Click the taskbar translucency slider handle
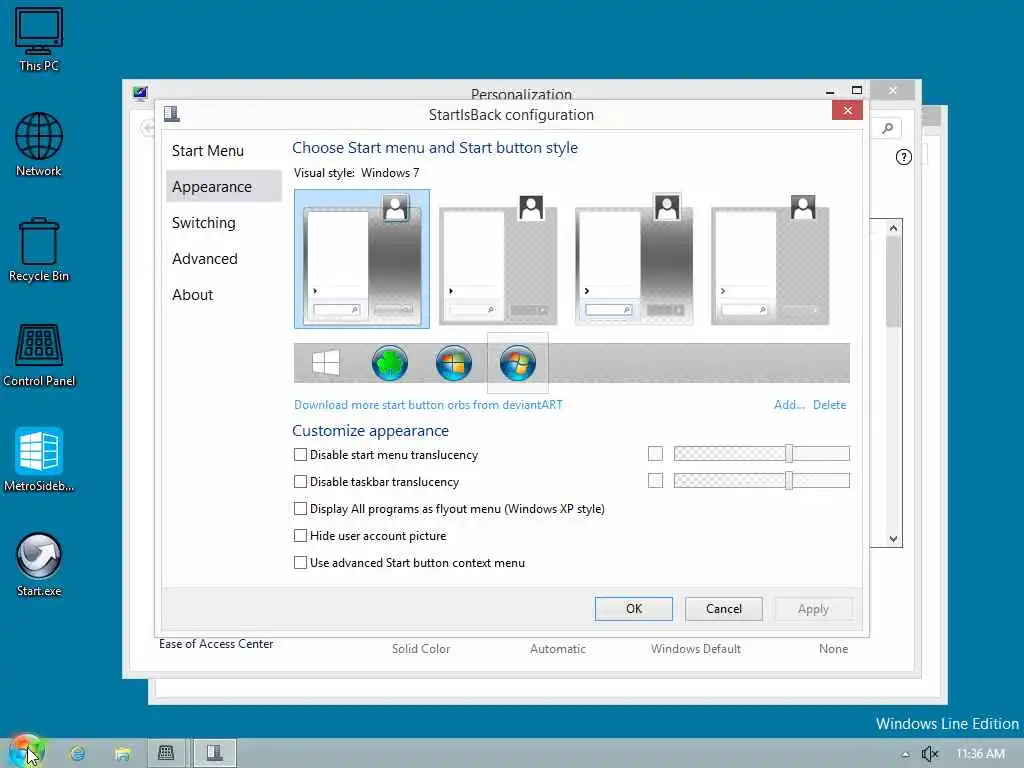This screenshot has height=768, width=1024. pos(789,481)
